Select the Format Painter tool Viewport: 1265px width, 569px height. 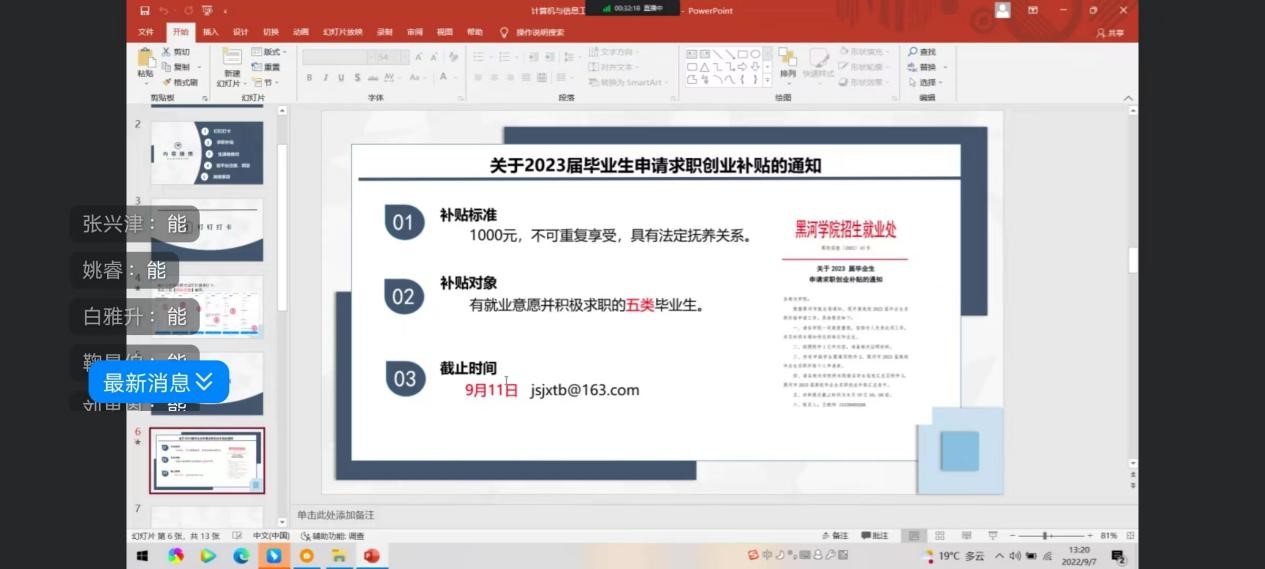pos(180,82)
